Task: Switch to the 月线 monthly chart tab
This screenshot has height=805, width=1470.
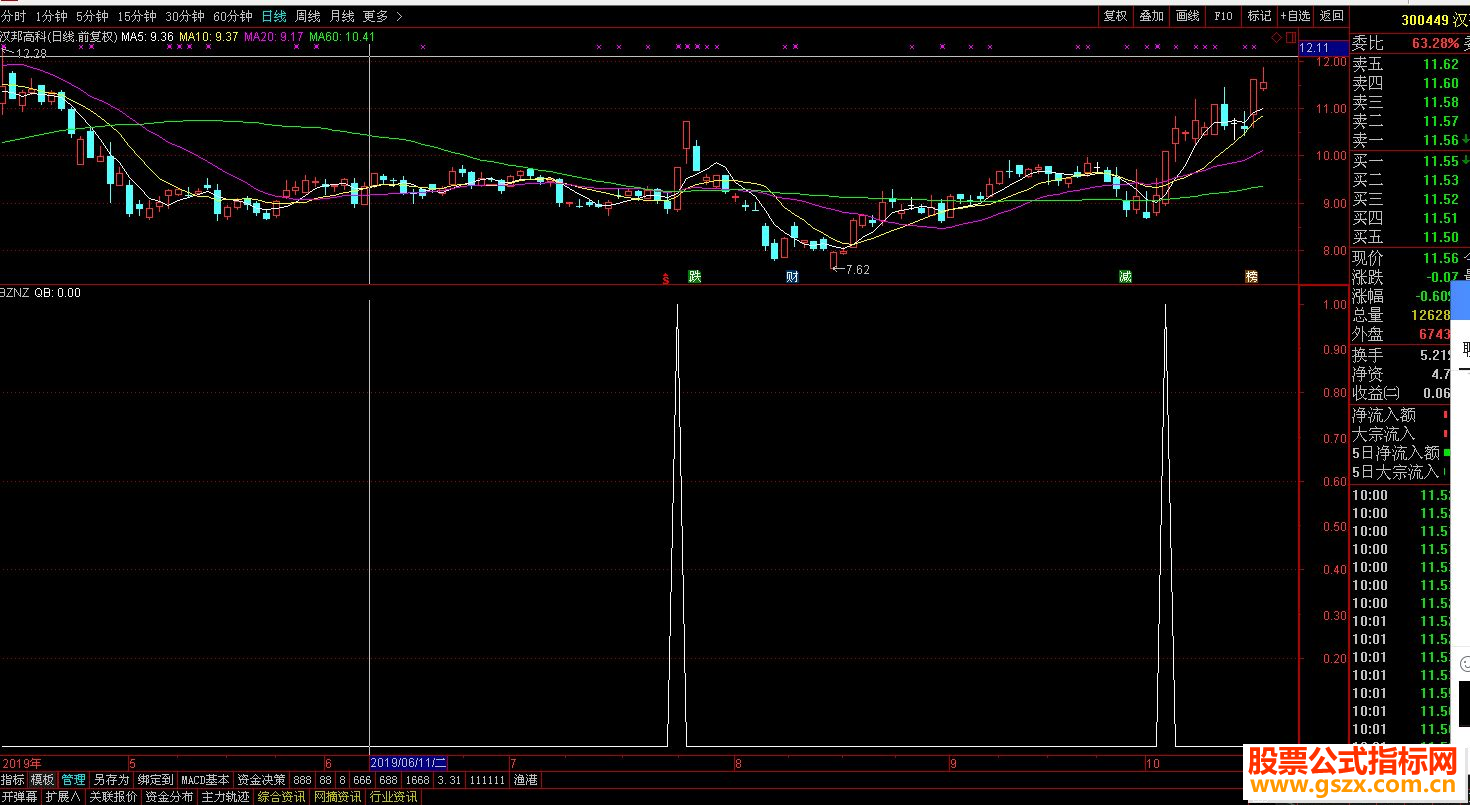Action: click(x=341, y=16)
